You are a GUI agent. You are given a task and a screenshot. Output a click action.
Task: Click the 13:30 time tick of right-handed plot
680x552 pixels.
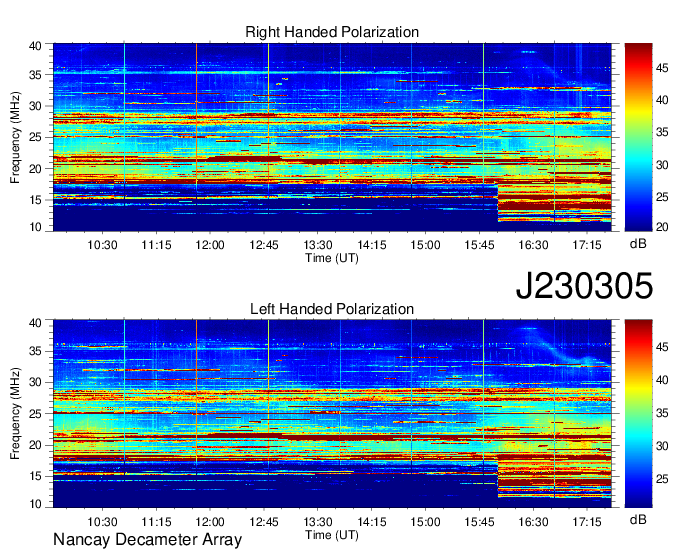[318, 245]
